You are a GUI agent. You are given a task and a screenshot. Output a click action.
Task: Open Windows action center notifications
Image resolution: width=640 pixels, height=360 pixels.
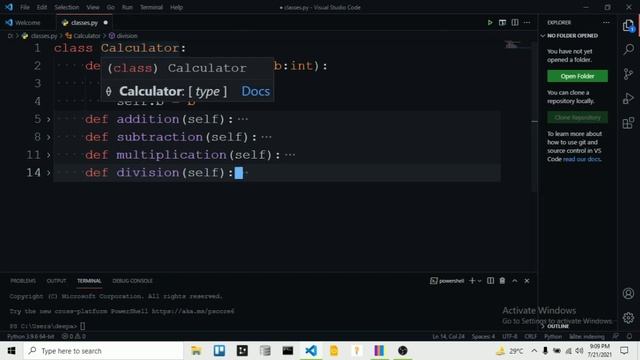[x=624, y=351]
